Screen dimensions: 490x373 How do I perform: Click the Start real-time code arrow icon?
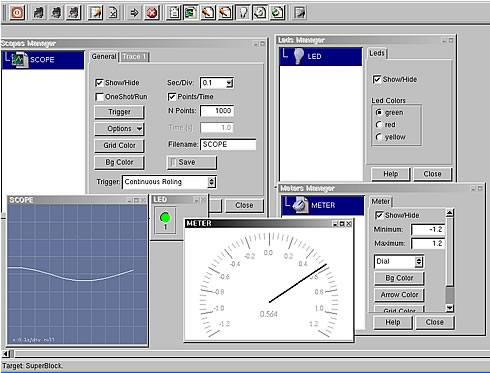[x=134, y=13]
